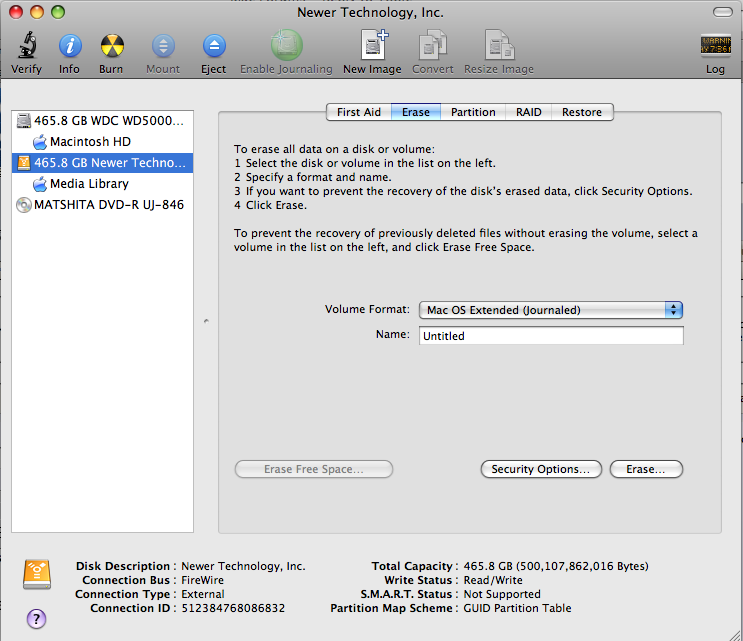Switch to the Restore tab

[x=582, y=112]
